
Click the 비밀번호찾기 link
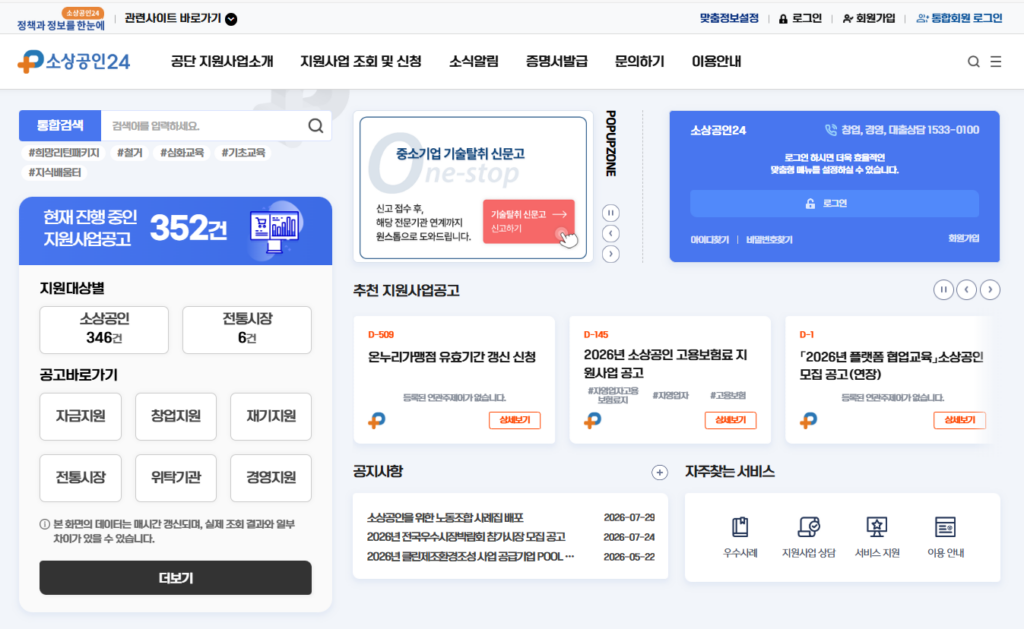coord(769,240)
